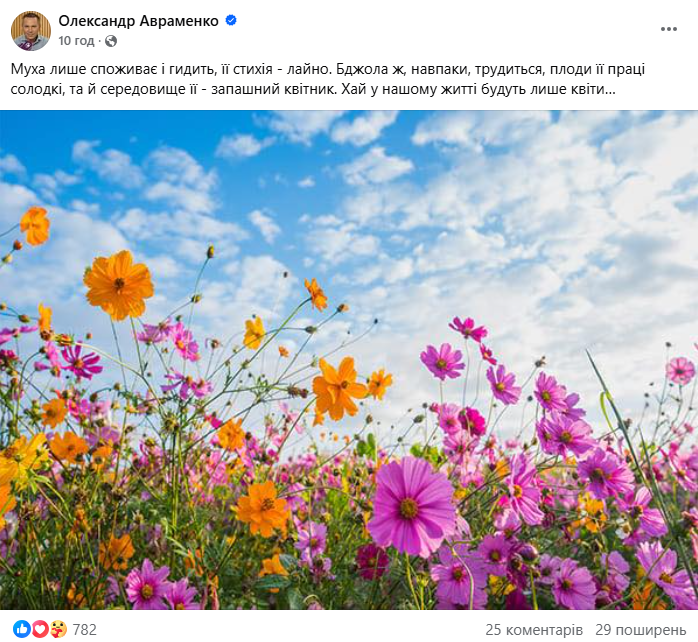Click the Care hug reaction icon
Viewport: 698px width, 642px height.
(x=58, y=629)
